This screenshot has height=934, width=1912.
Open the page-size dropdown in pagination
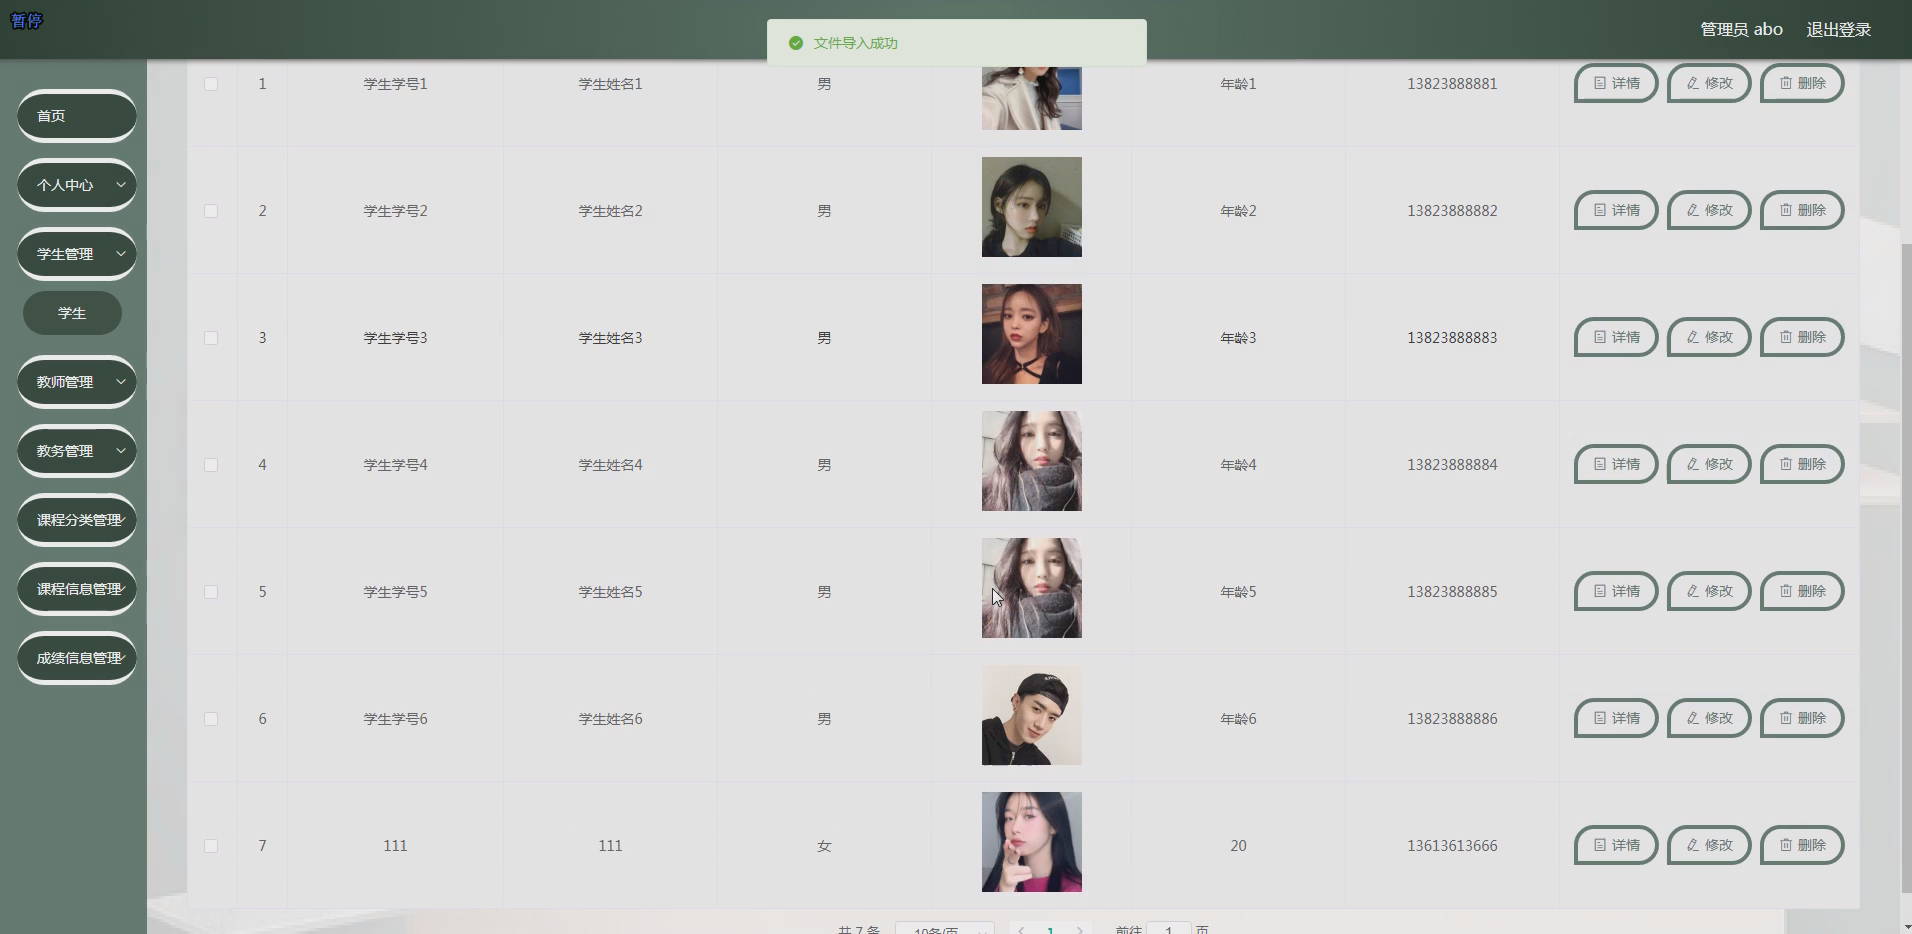click(x=944, y=928)
